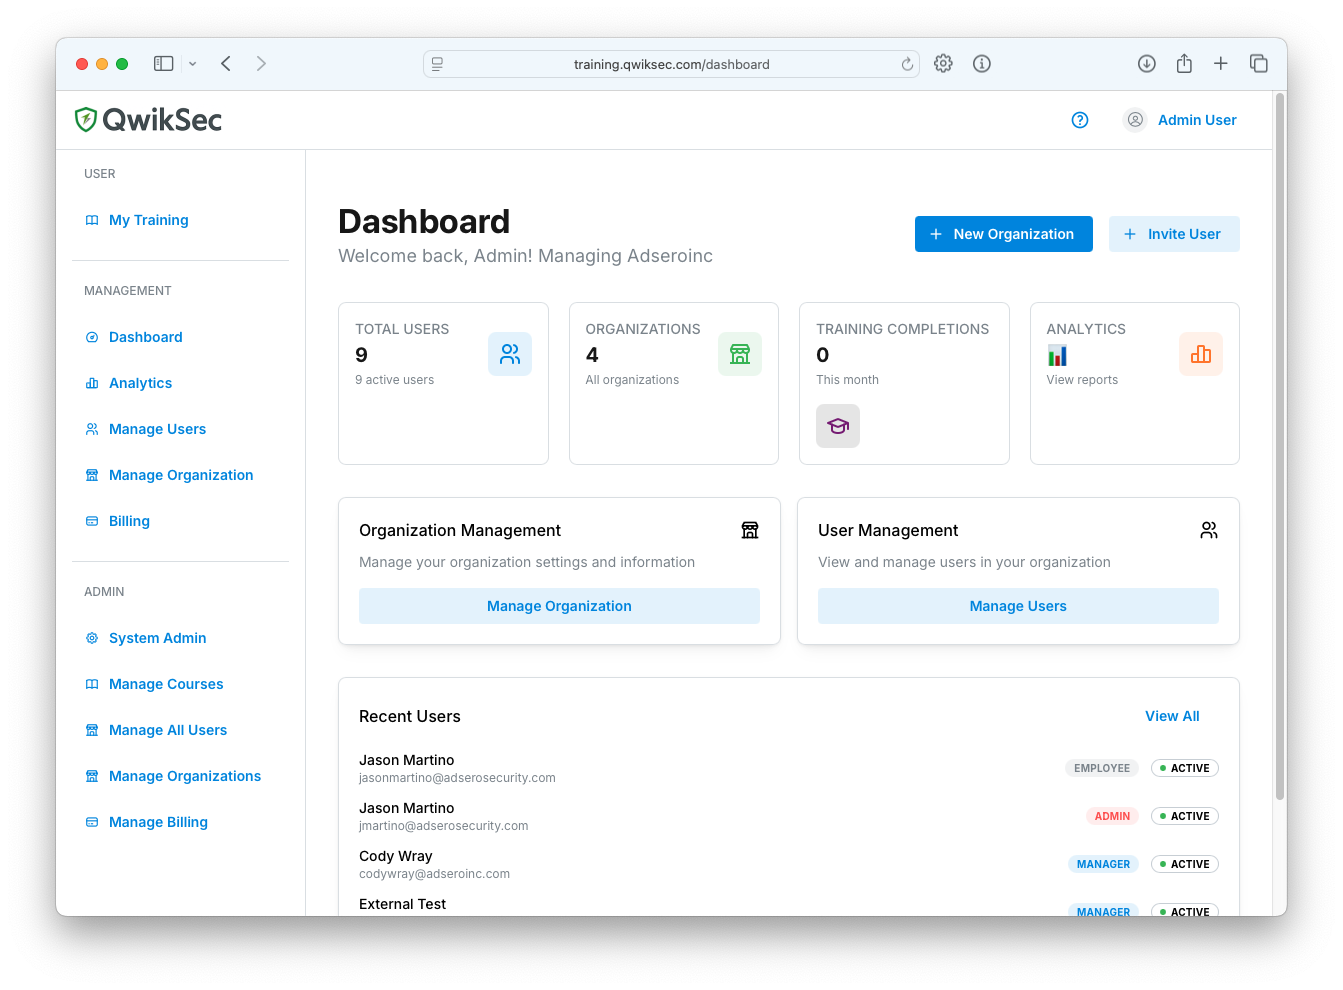Click the Organizations storefront icon

pyautogui.click(x=740, y=354)
